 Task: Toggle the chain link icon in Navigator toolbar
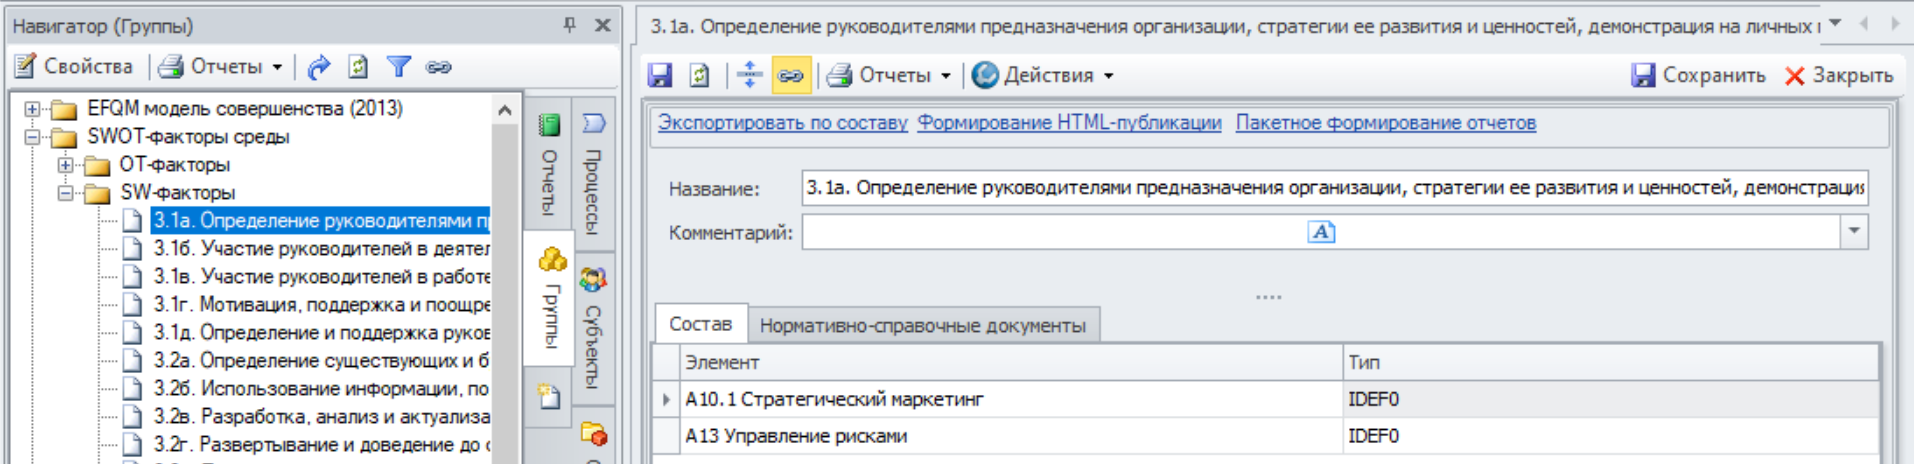439,67
